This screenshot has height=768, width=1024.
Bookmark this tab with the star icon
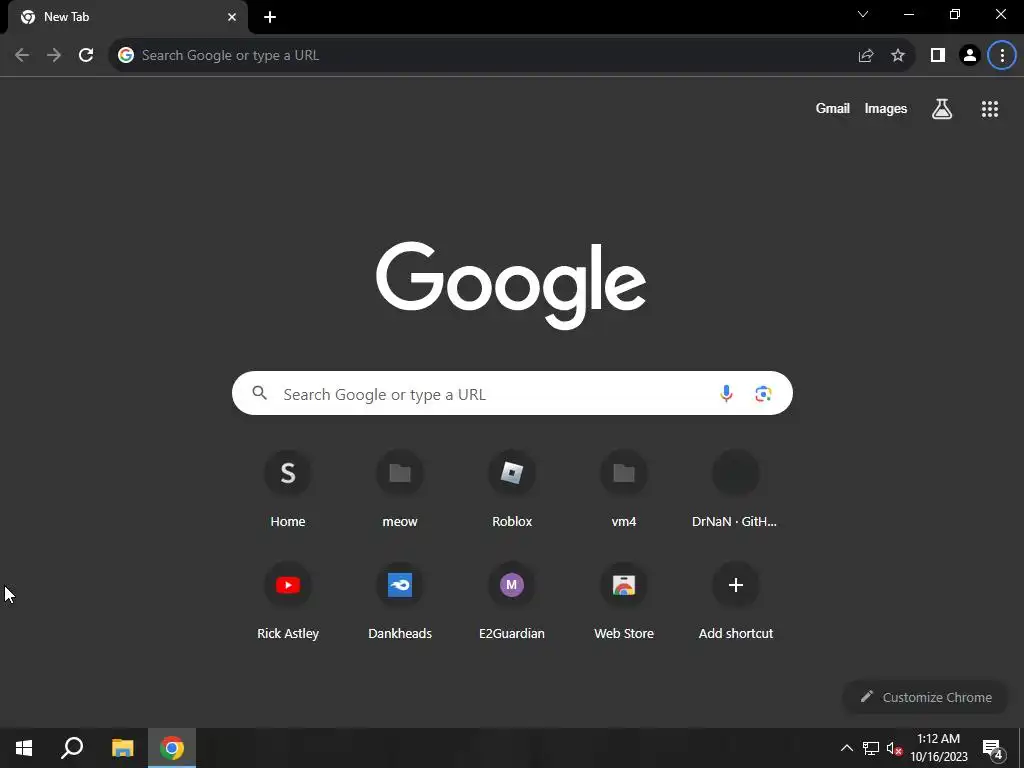(898, 56)
